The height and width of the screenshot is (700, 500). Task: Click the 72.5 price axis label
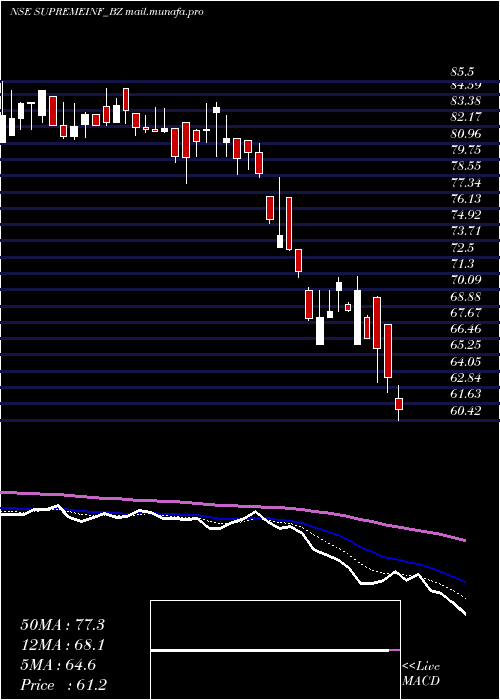click(462, 247)
